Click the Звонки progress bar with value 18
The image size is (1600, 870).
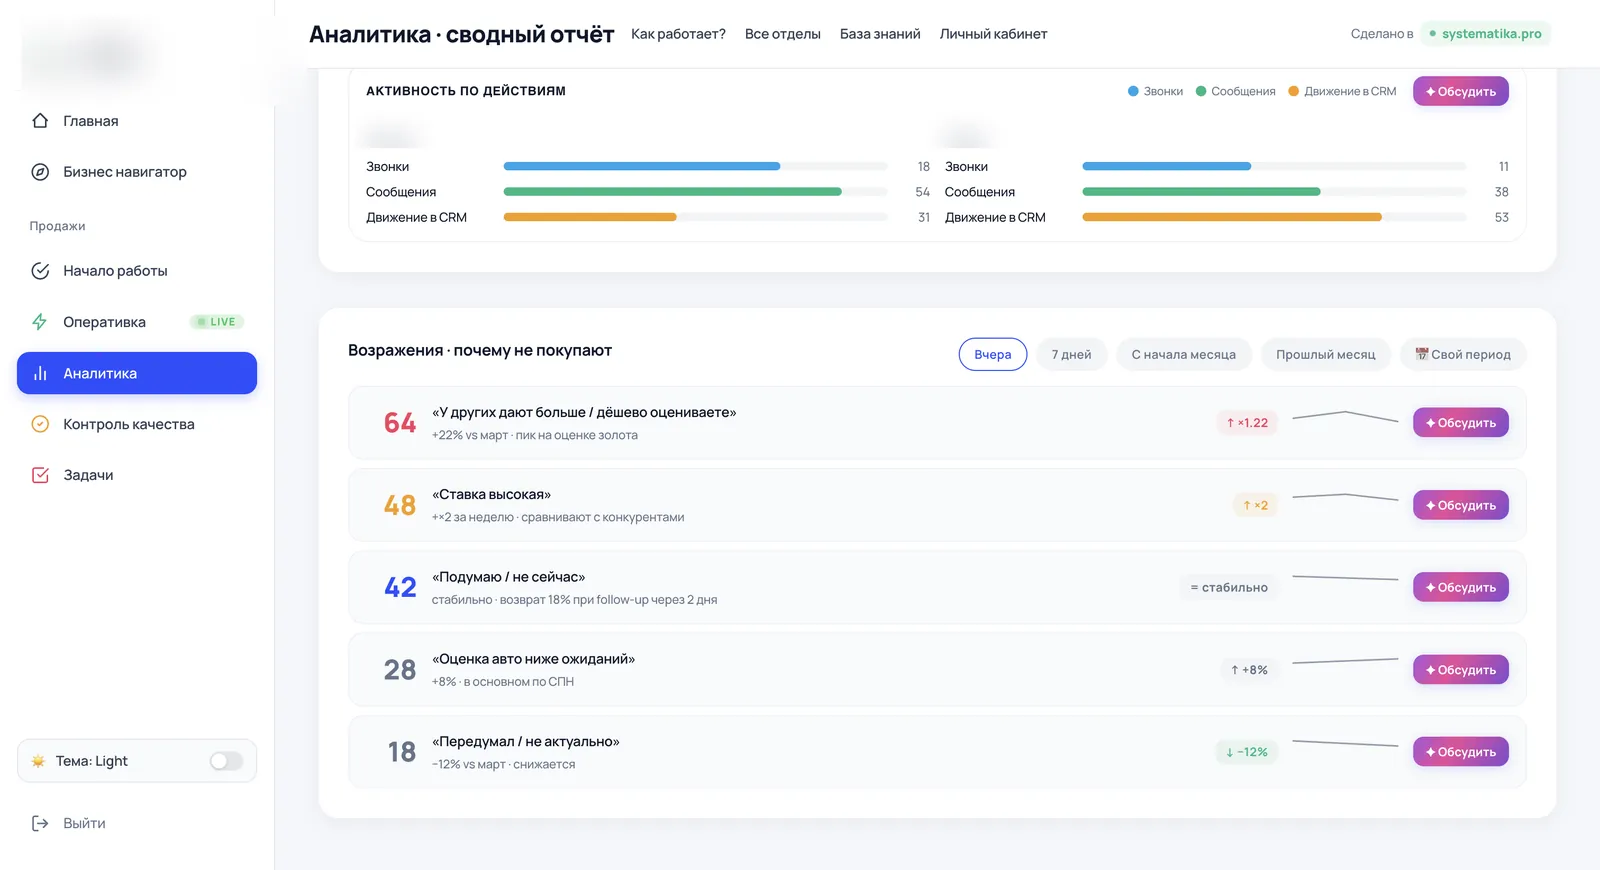(x=695, y=166)
